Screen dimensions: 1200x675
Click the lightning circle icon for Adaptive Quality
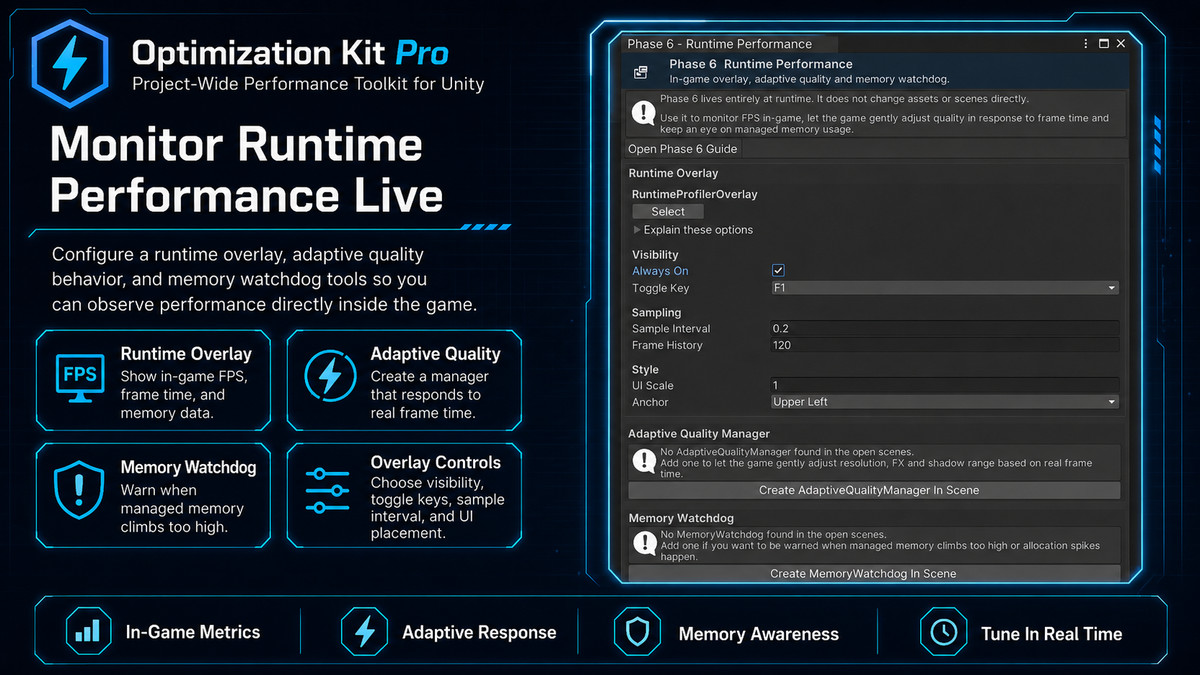[x=330, y=378]
